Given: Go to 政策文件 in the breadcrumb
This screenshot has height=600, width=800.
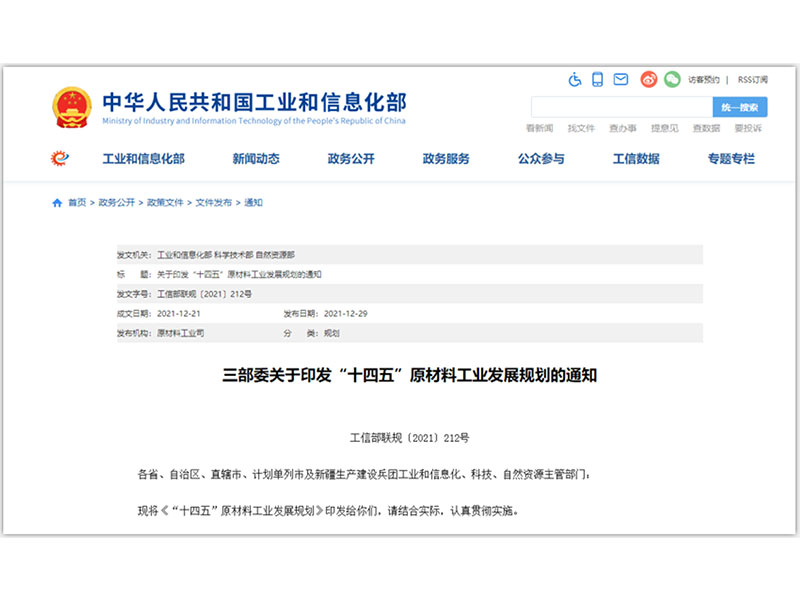Looking at the screenshot, I should click(x=165, y=203).
